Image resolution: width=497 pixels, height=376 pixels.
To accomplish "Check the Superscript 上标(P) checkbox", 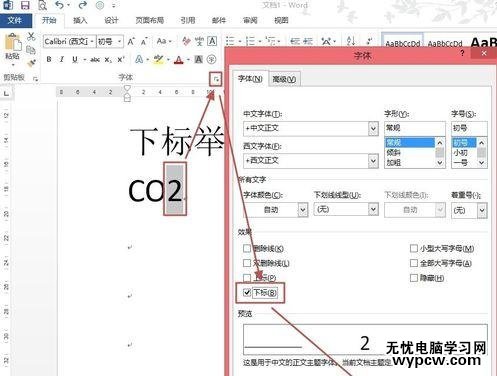I will [x=247, y=278].
